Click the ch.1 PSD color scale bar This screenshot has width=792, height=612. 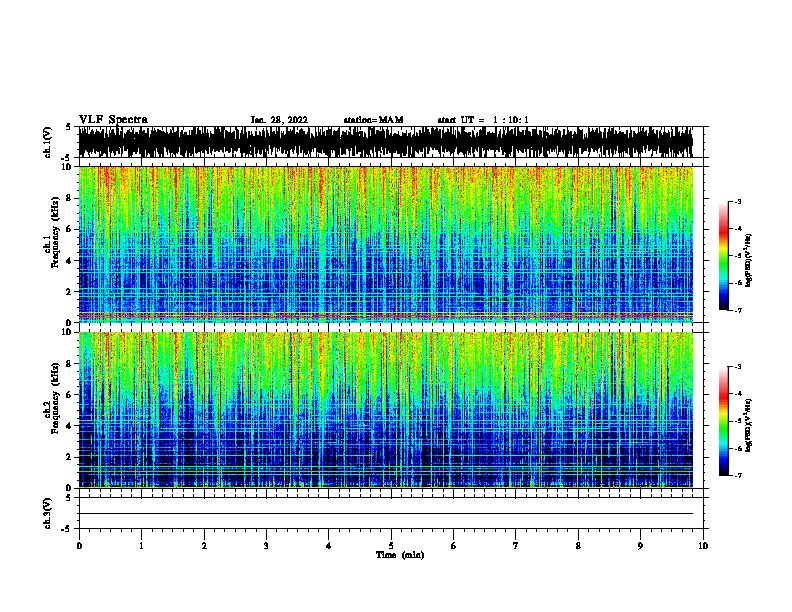(x=723, y=256)
